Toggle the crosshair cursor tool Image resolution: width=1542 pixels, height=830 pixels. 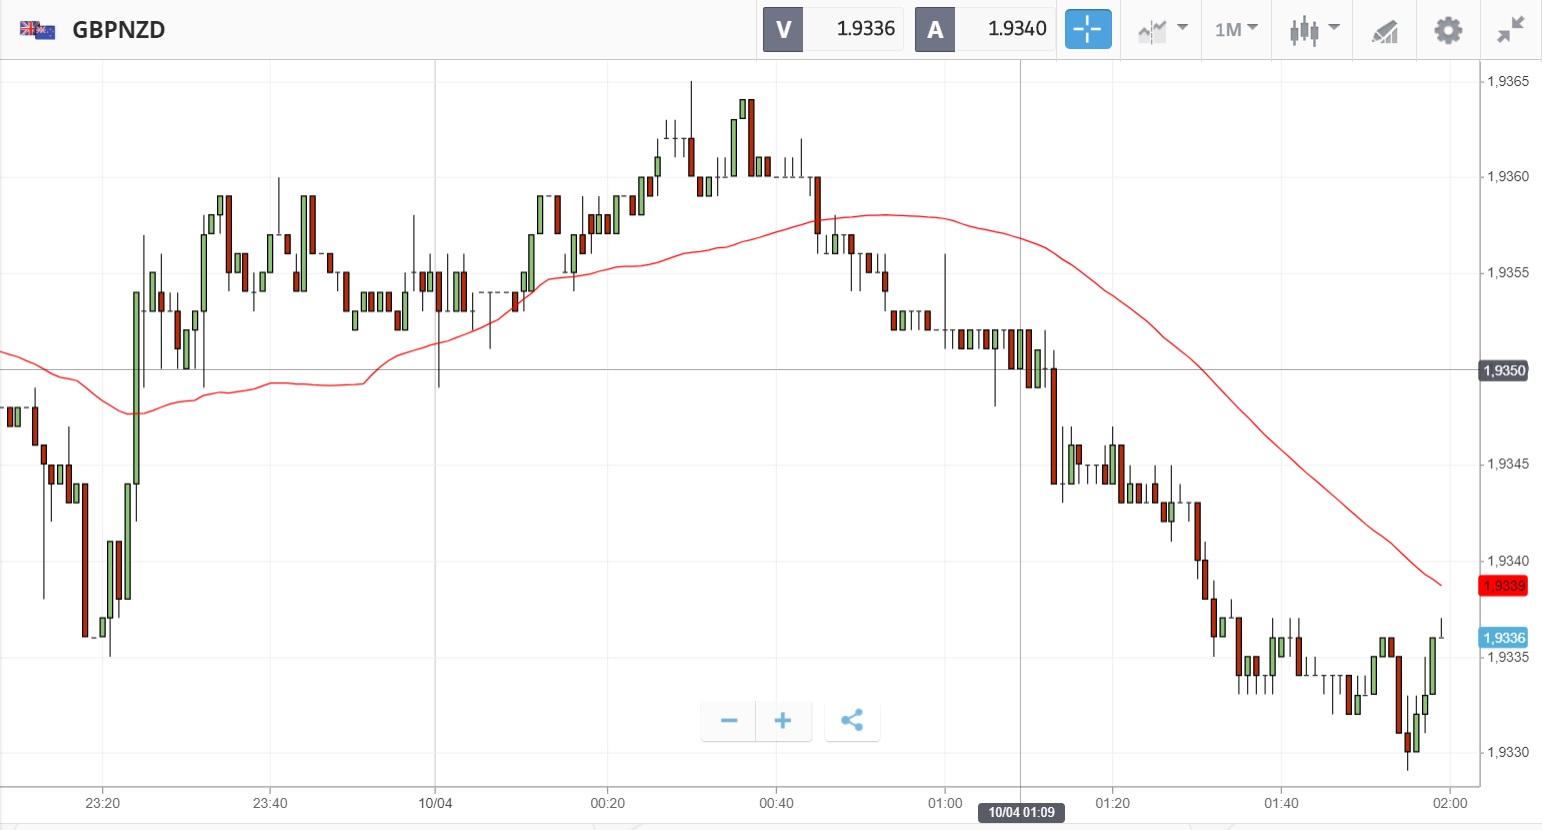pyautogui.click(x=1088, y=29)
